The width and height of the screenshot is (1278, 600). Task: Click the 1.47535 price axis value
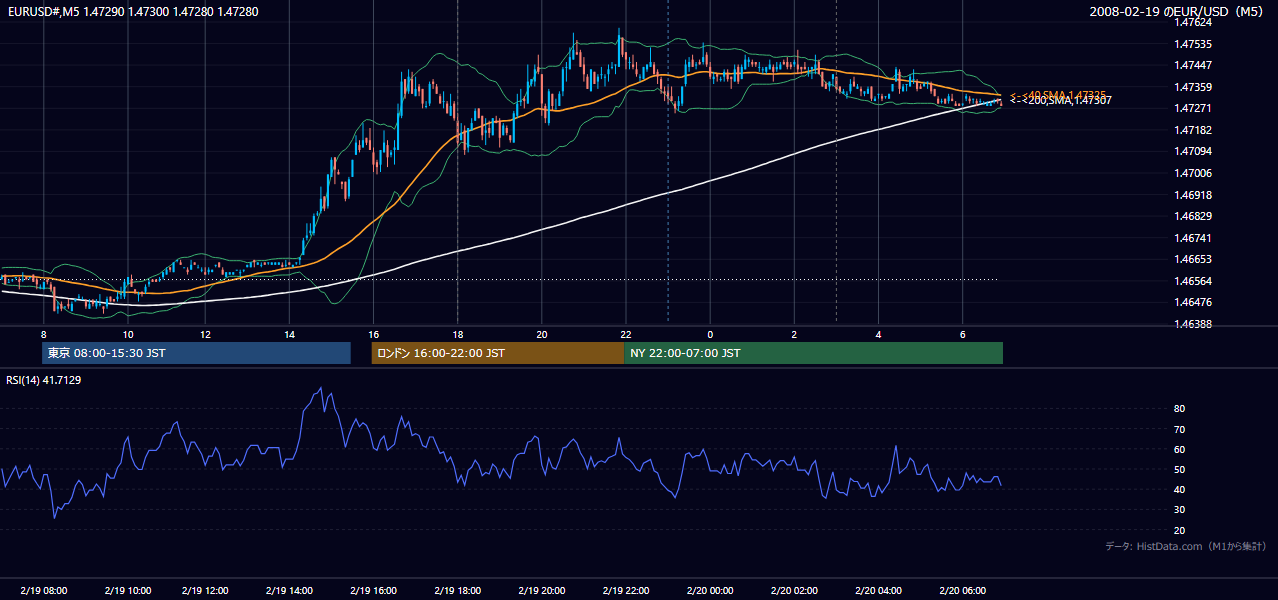click(1193, 44)
